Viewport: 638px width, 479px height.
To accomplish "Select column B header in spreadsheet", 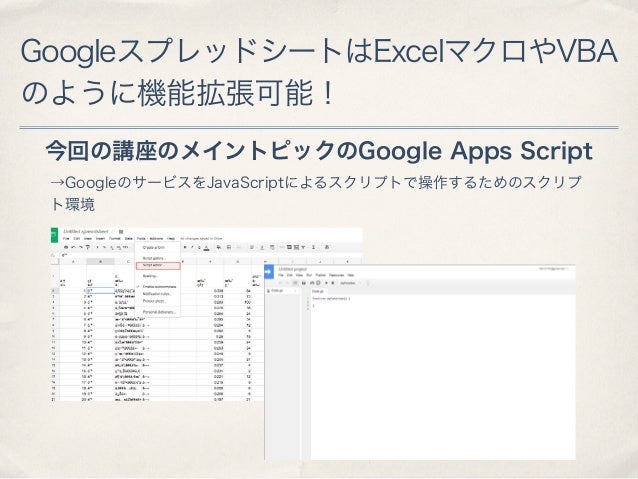I will pyautogui.click(x=101, y=262).
